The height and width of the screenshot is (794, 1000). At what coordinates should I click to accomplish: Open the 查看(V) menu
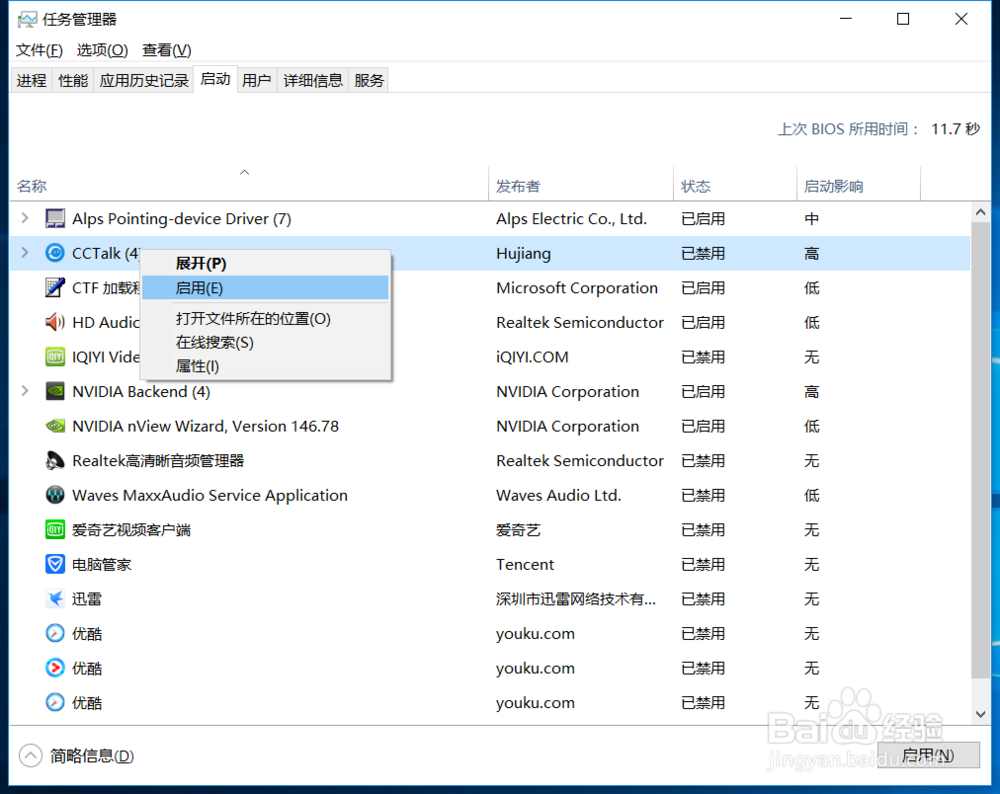point(166,50)
